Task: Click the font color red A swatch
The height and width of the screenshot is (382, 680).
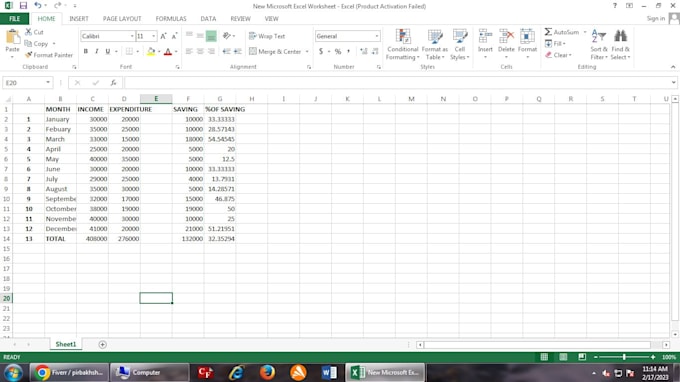Action: 168,52
